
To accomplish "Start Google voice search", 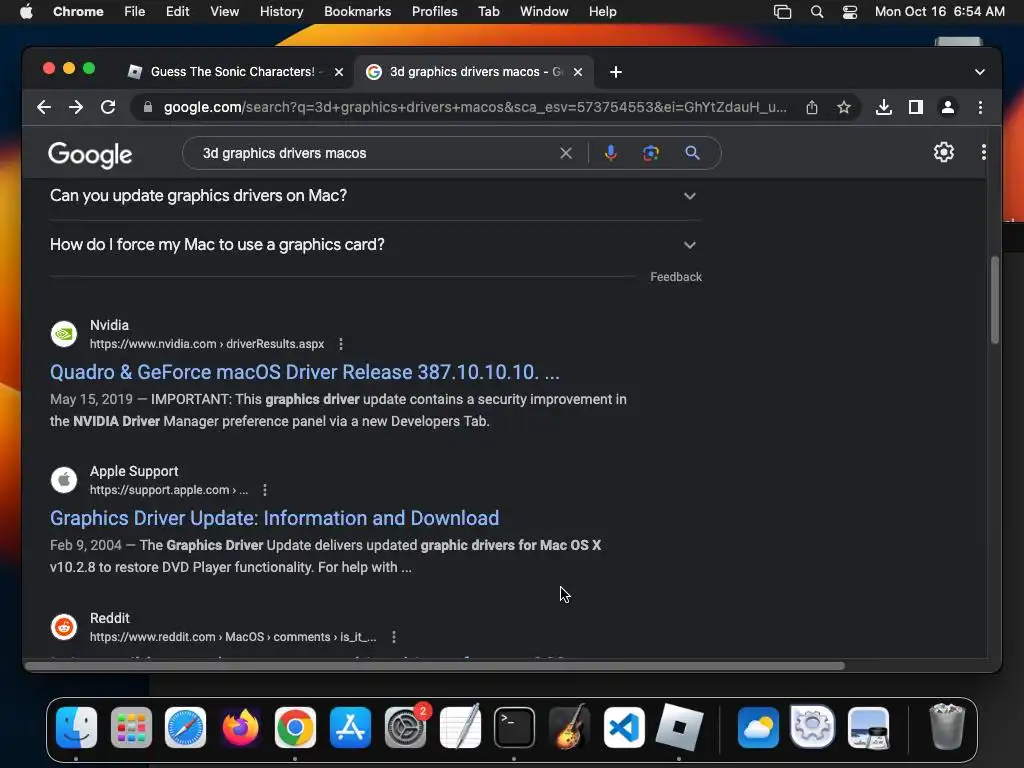I will (610, 153).
